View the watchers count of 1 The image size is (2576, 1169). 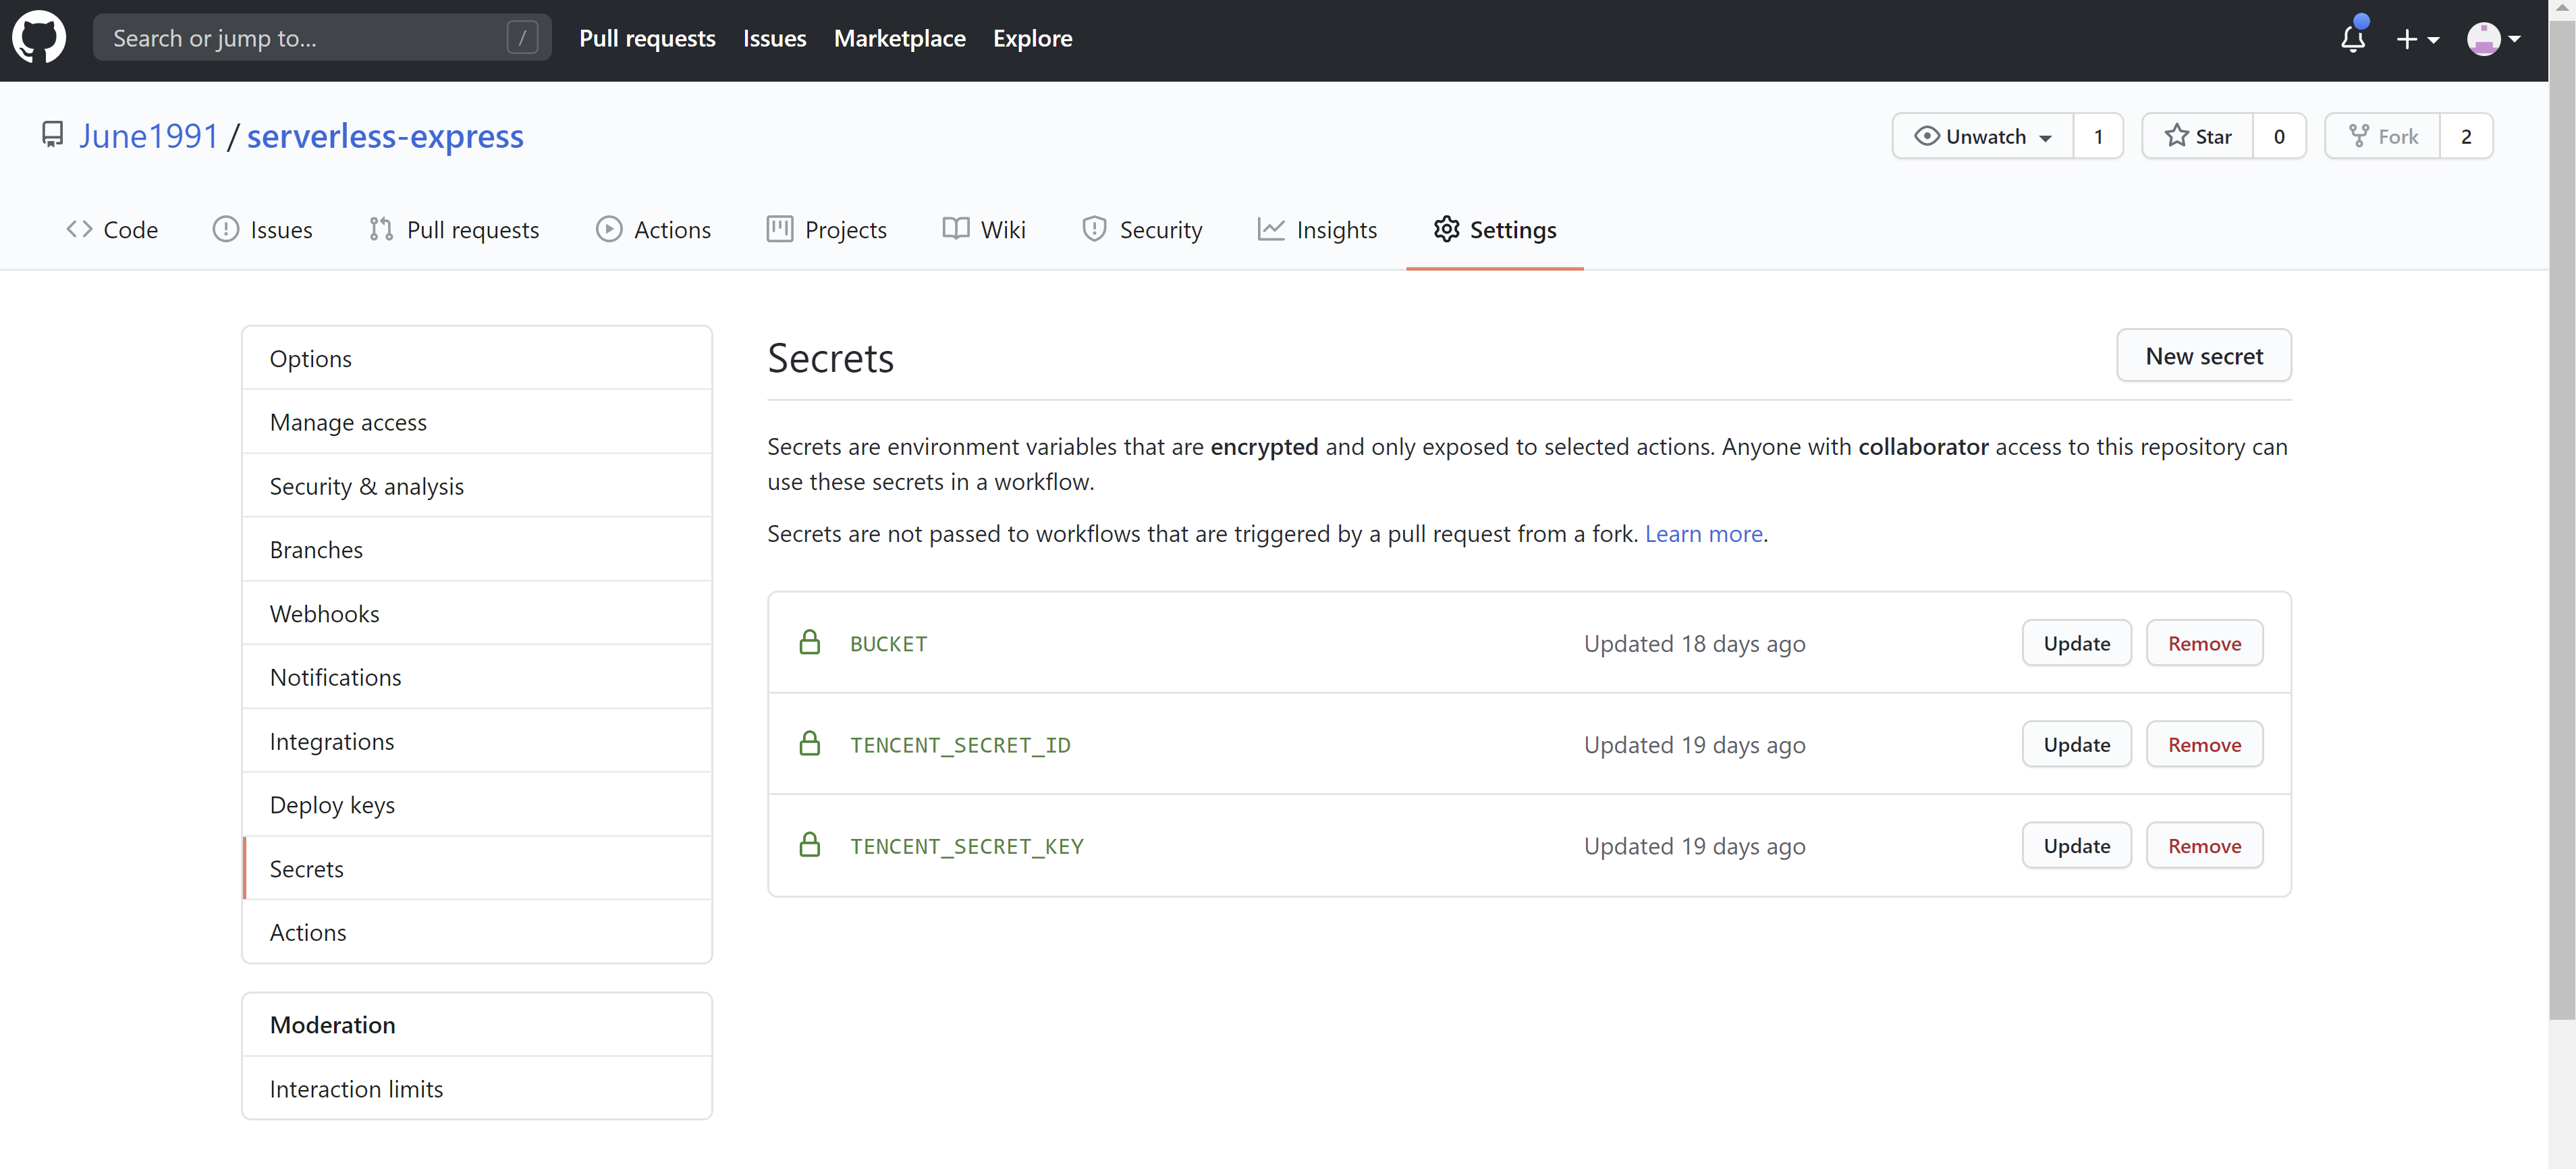(x=2098, y=136)
